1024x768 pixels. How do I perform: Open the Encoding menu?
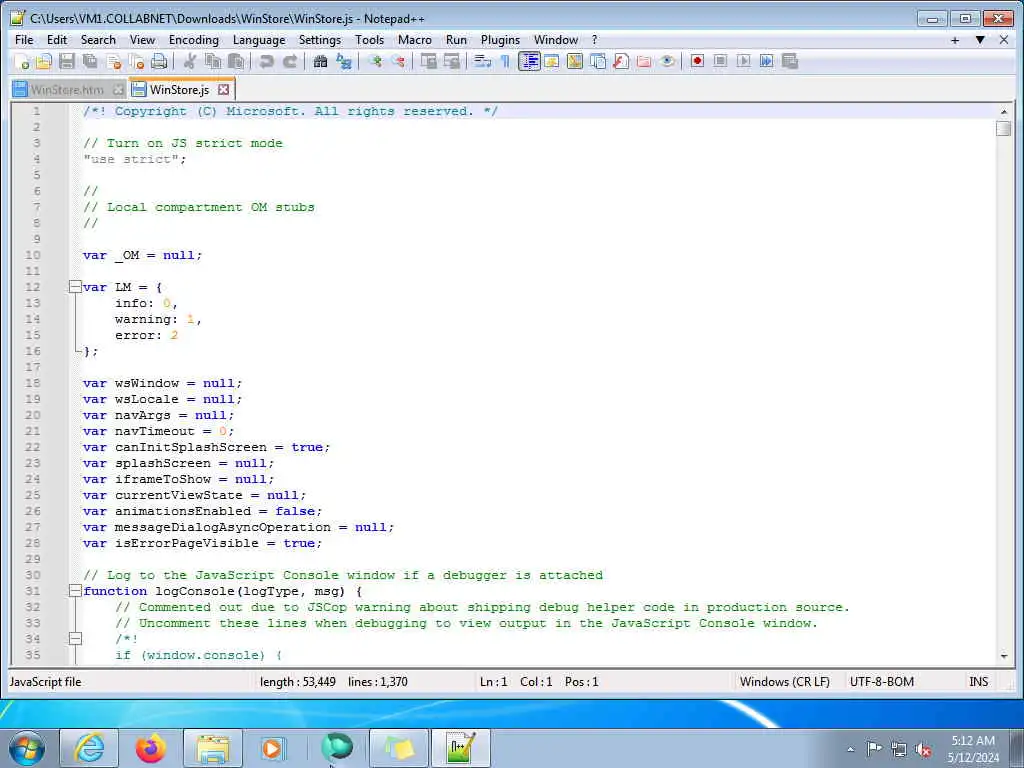pos(194,40)
